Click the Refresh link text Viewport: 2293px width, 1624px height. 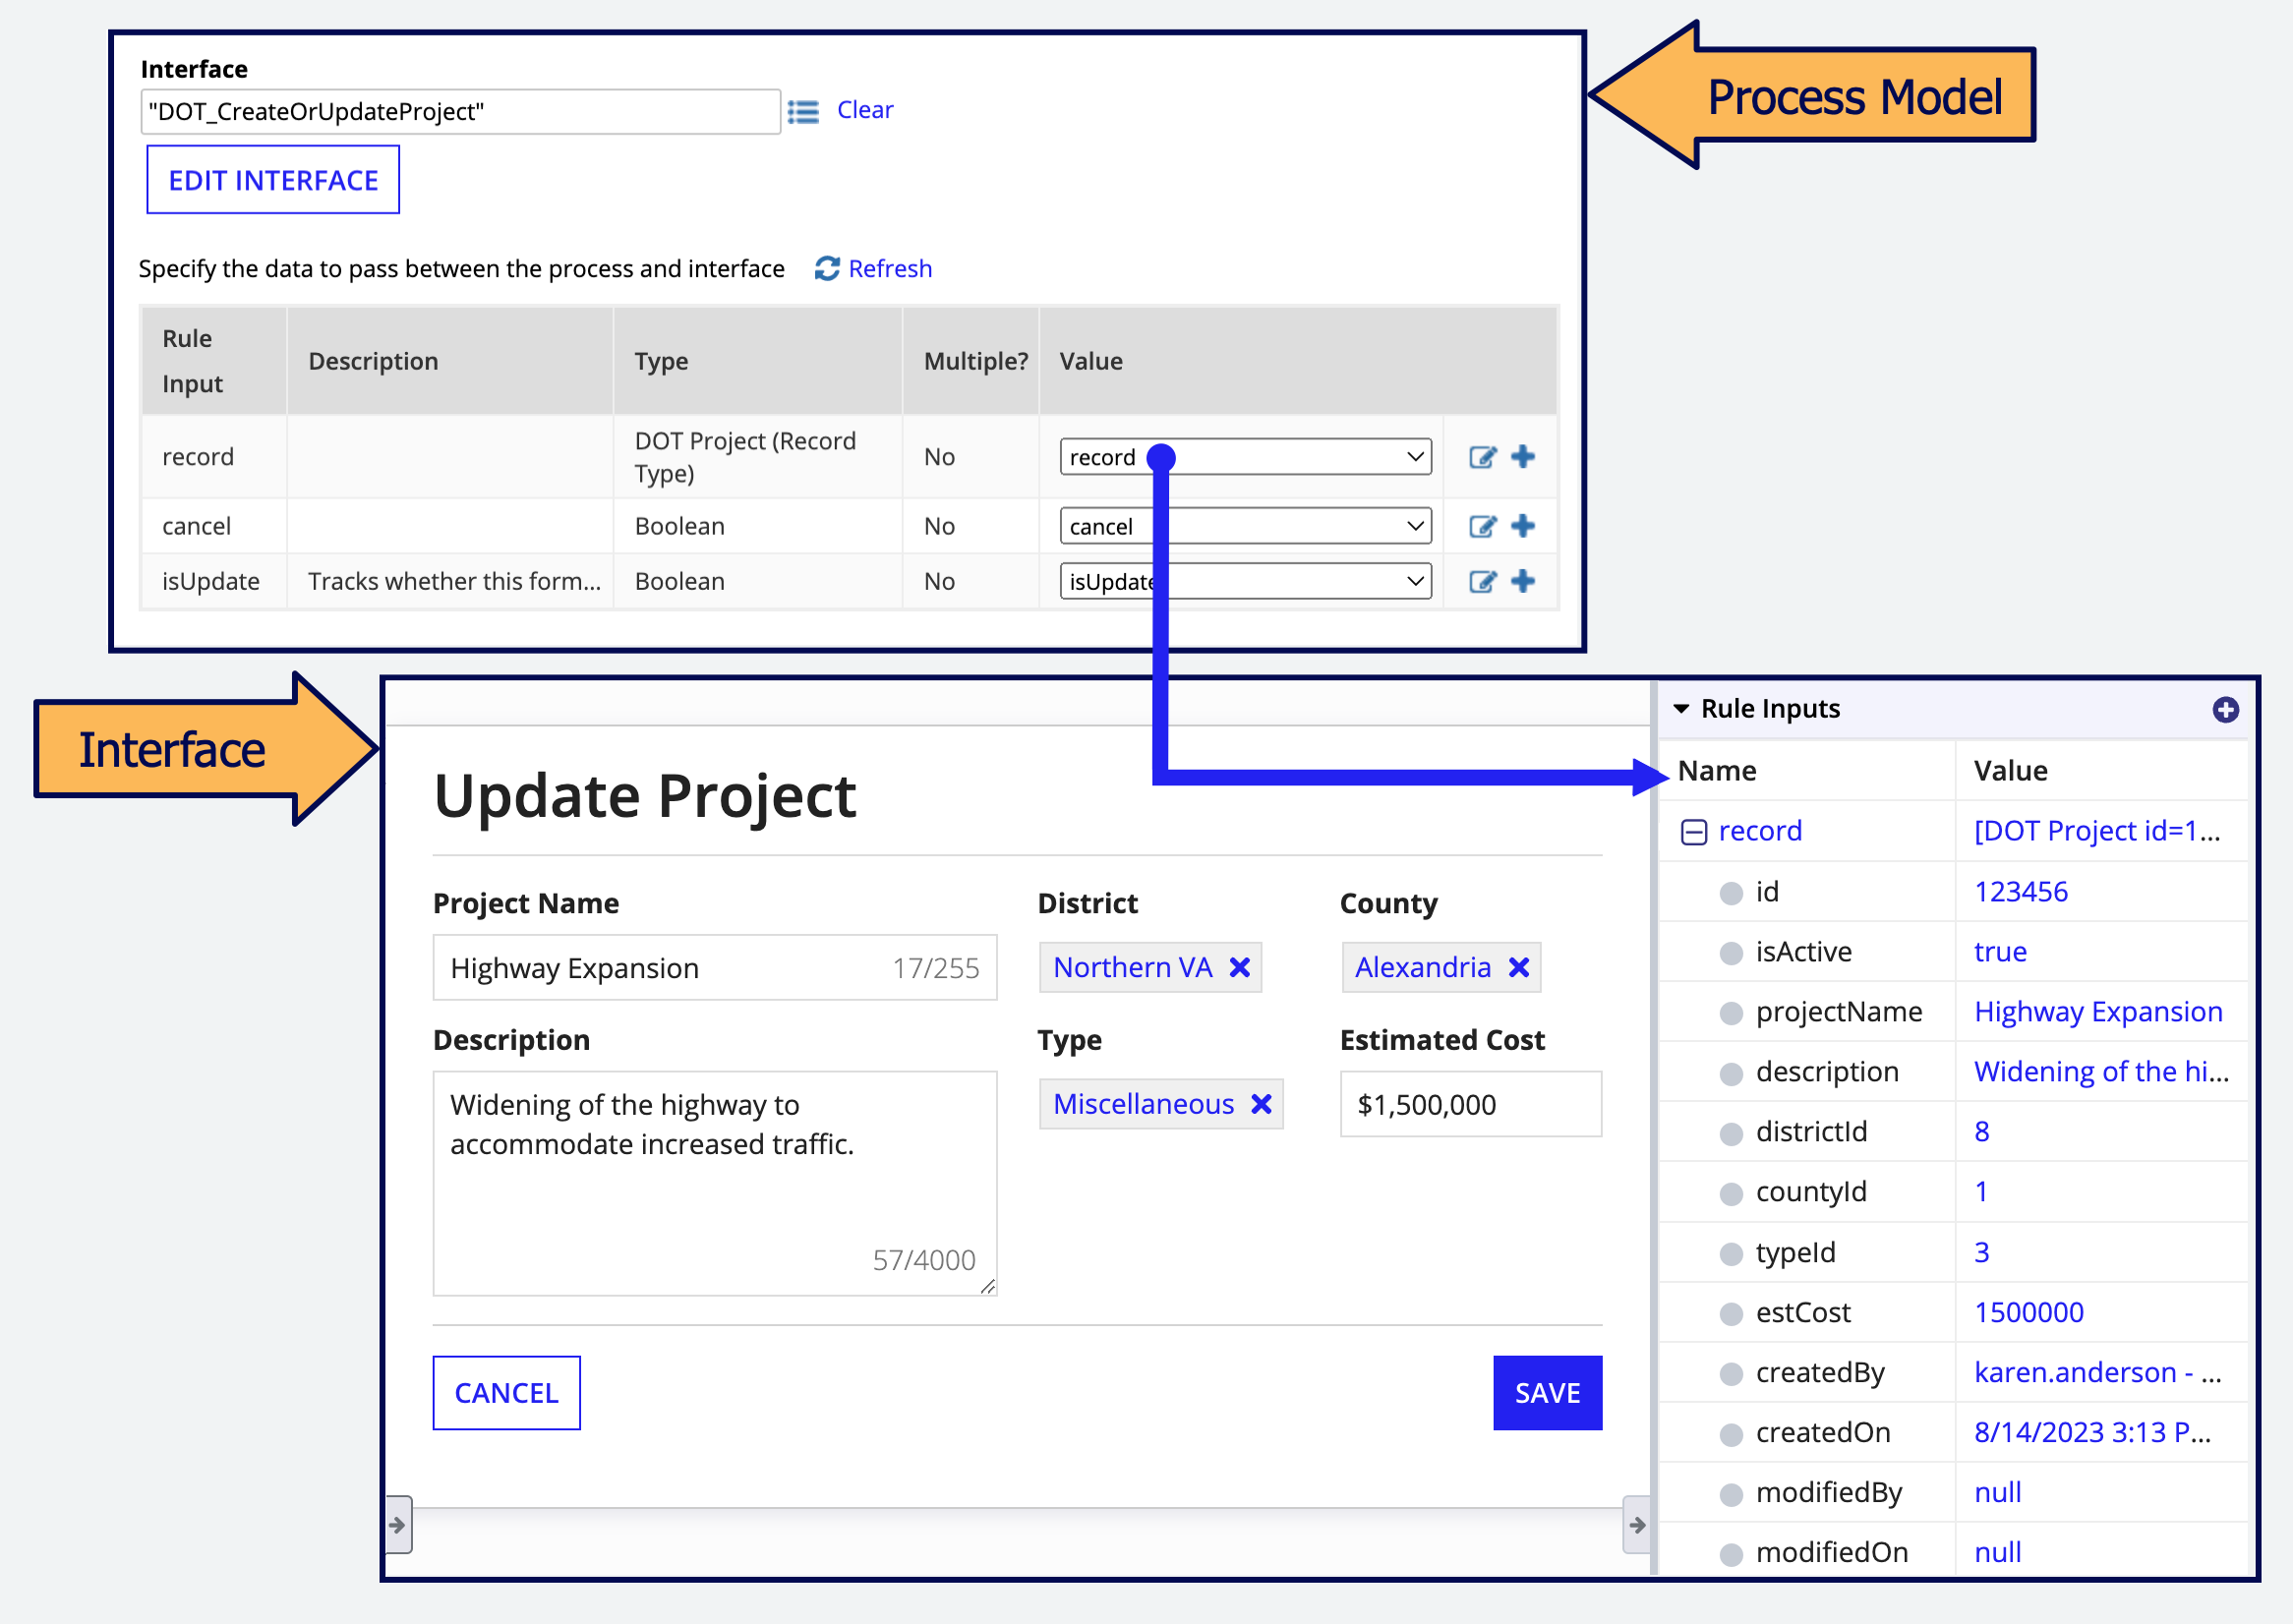pyautogui.click(x=890, y=268)
